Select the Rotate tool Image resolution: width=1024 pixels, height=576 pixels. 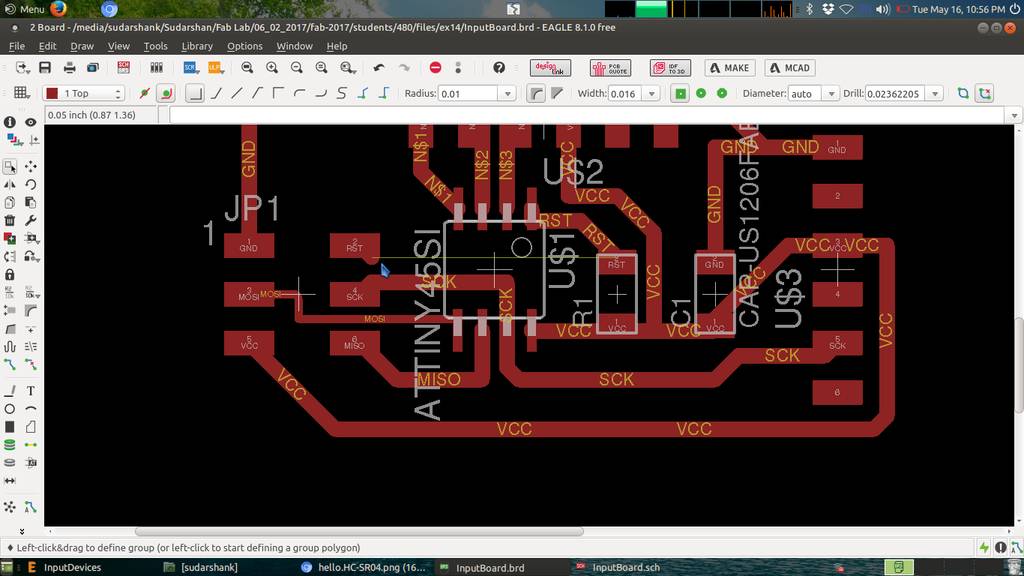[31, 184]
